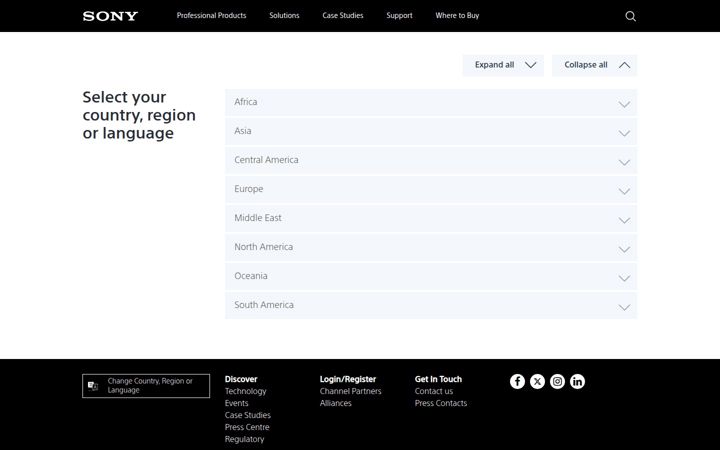Screen dimensions: 720x450
Task: Expand the Europe region row
Action: pos(431,189)
